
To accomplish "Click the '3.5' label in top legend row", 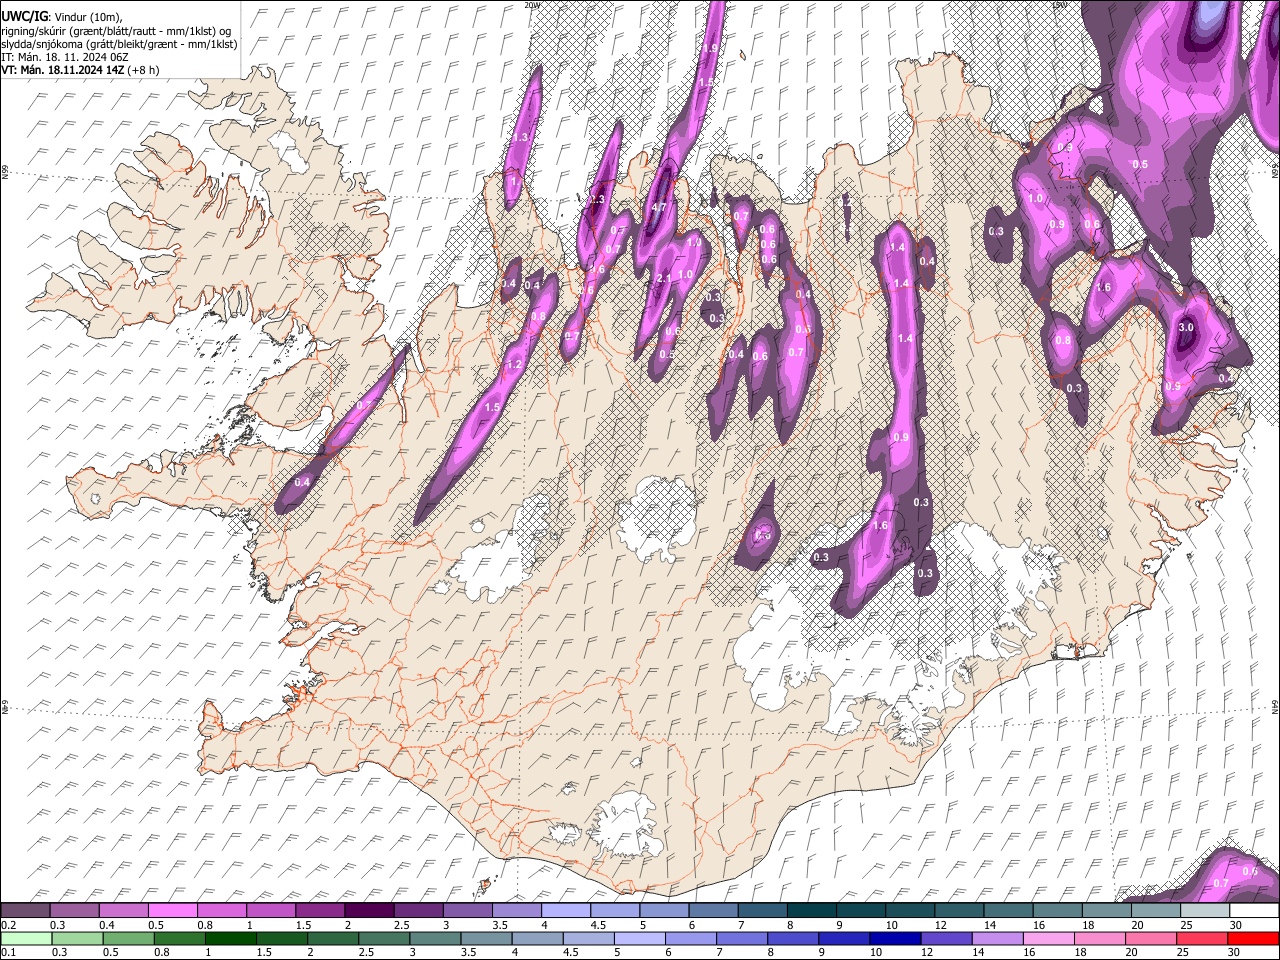I will (500, 925).
